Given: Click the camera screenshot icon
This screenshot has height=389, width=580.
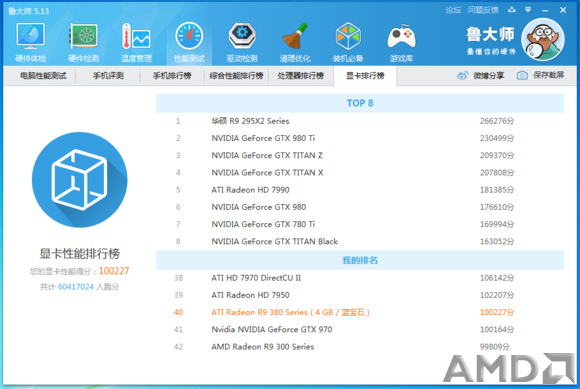Looking at the screenshot, I should pos(522,75).
